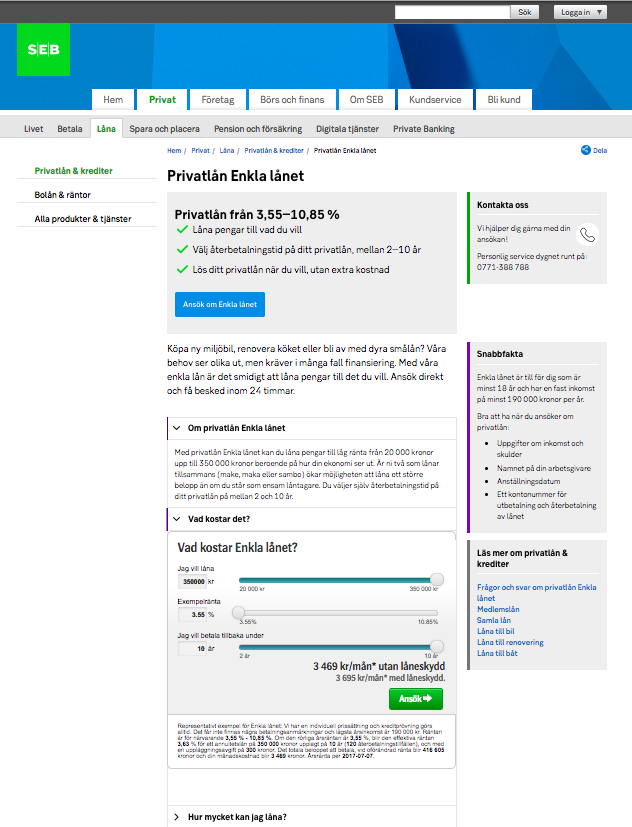
Task: Go to Private Banking submenu
Action: click(x=424, y=129)
